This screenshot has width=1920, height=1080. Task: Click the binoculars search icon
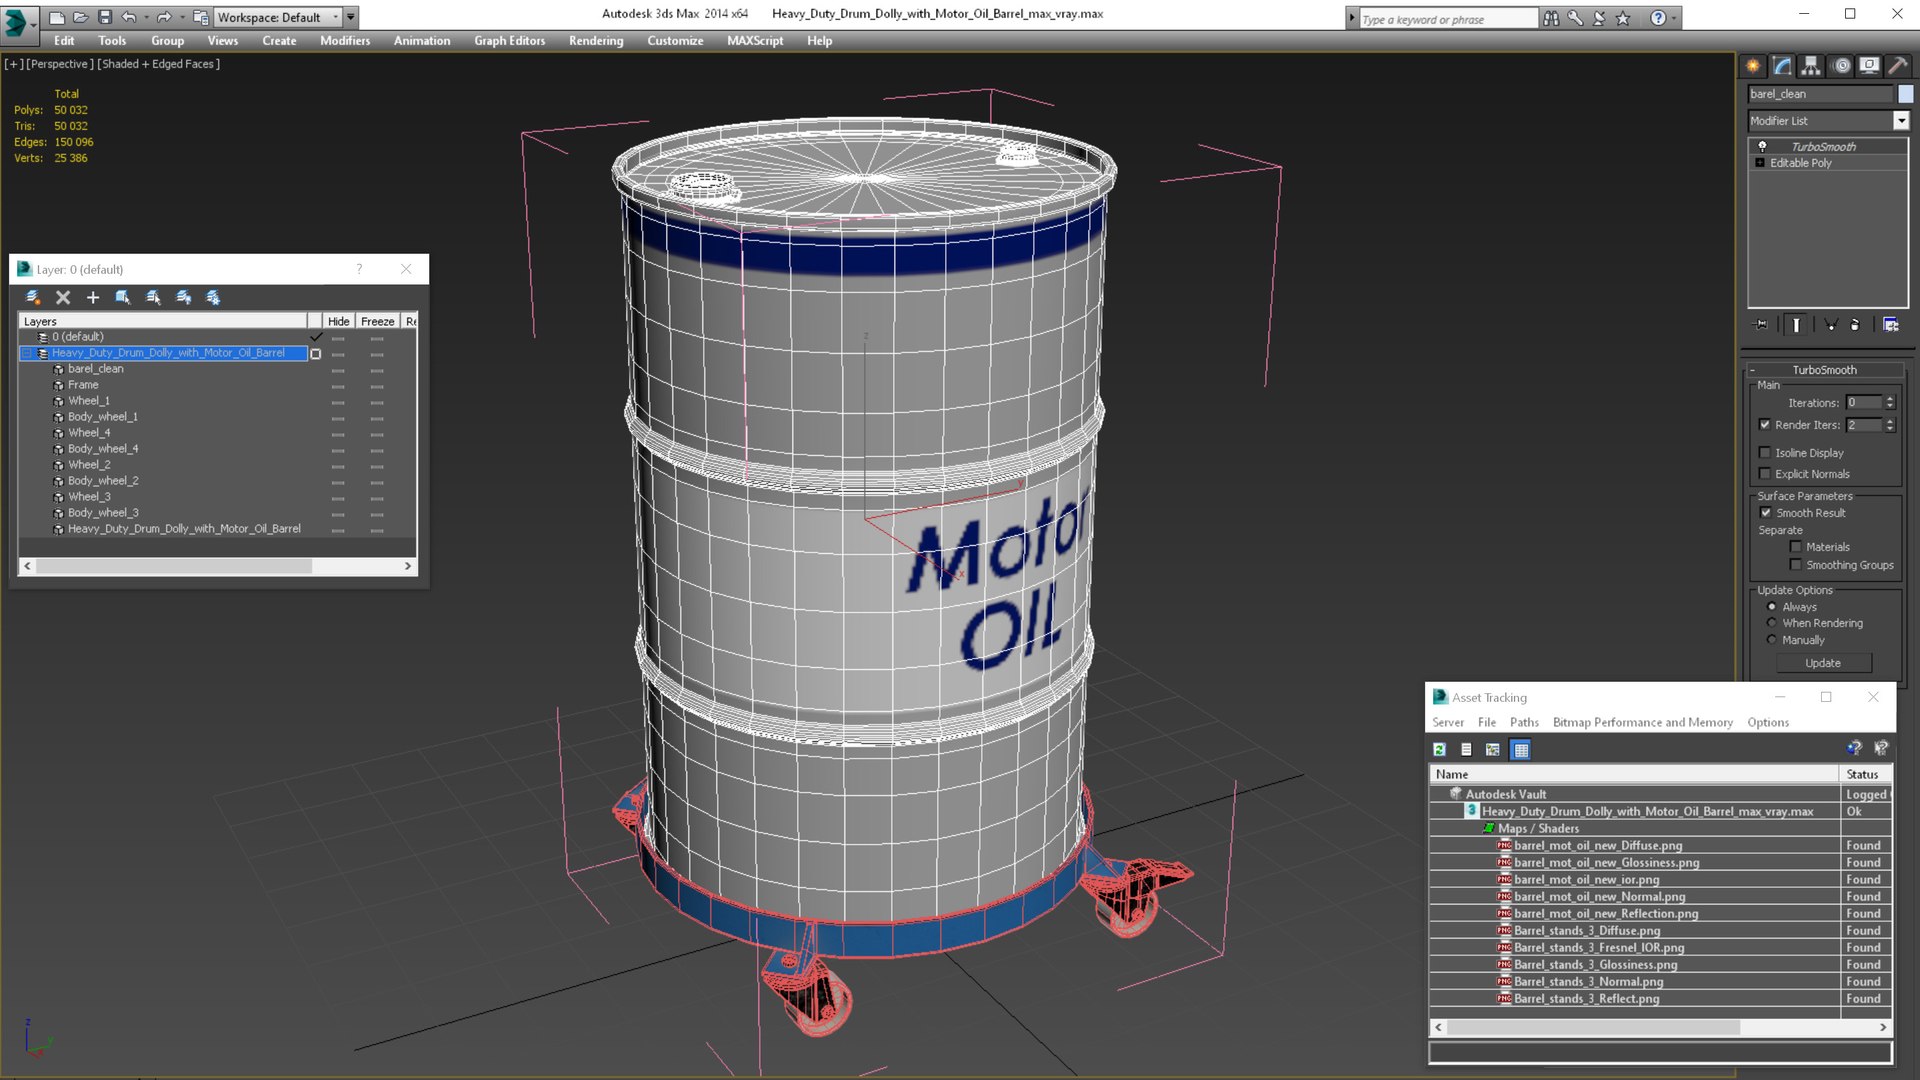1551,18
